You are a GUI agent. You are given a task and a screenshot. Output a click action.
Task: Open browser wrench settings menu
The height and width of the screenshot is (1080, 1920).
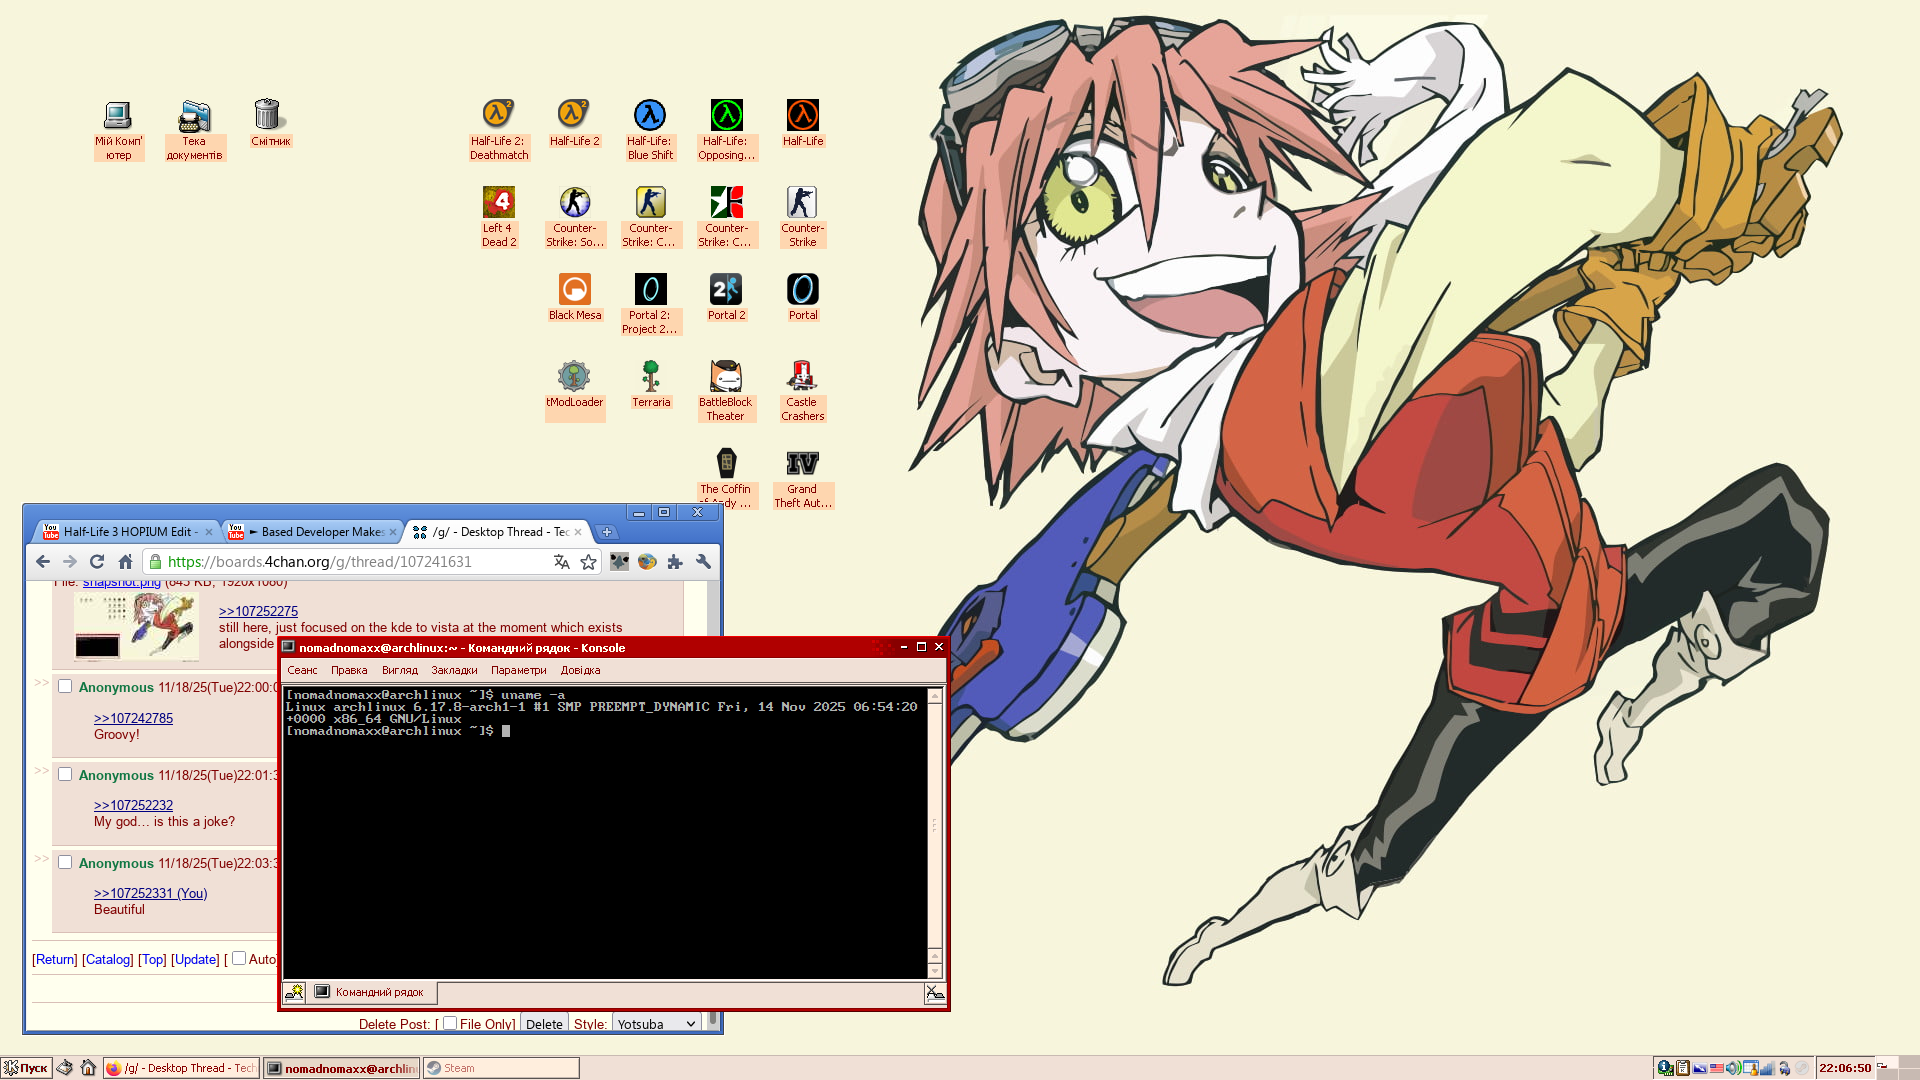(x=703, y=562)
